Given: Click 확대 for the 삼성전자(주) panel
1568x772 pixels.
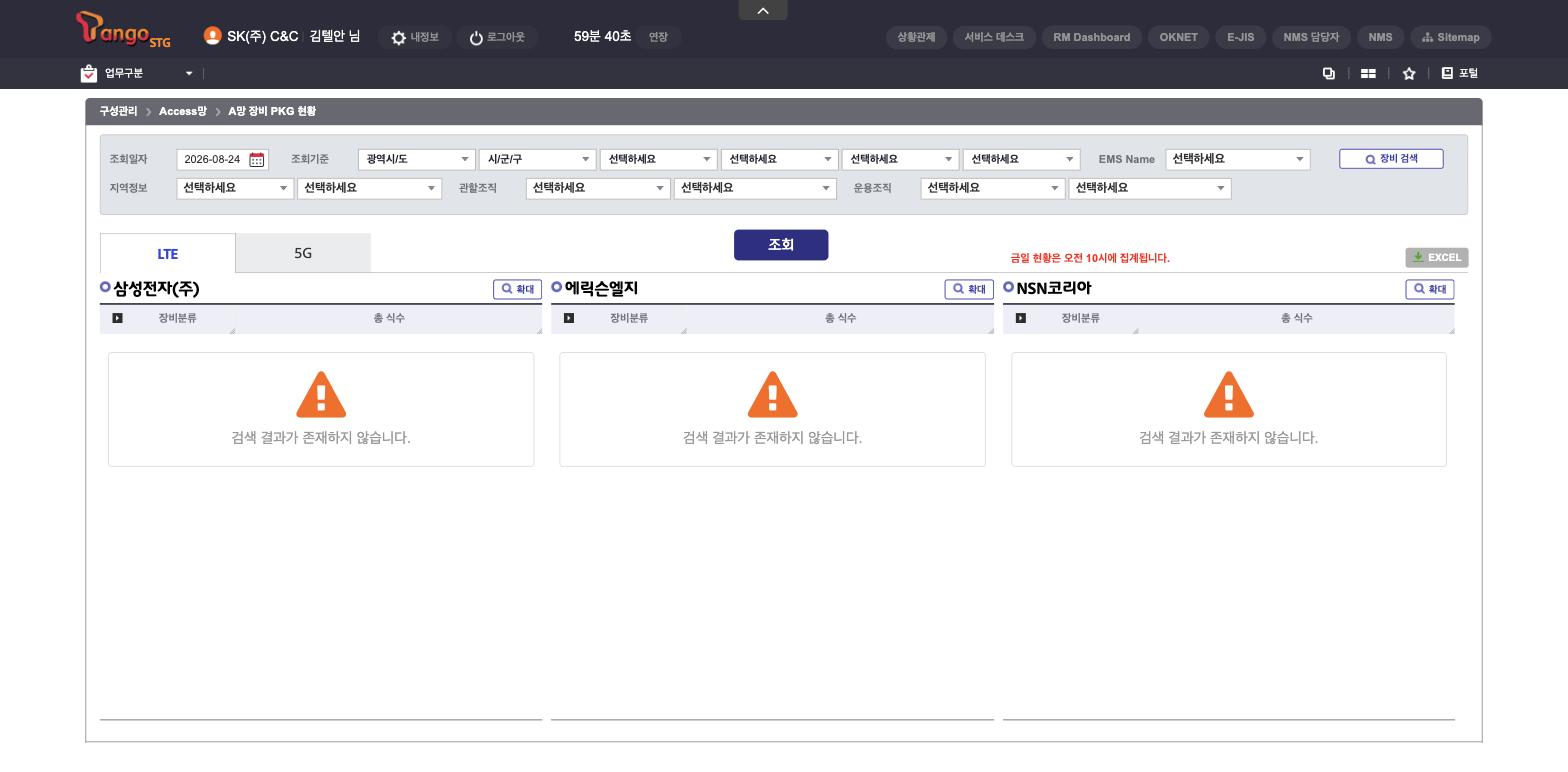Looking at the screenshot, I should tap(517, 289).
